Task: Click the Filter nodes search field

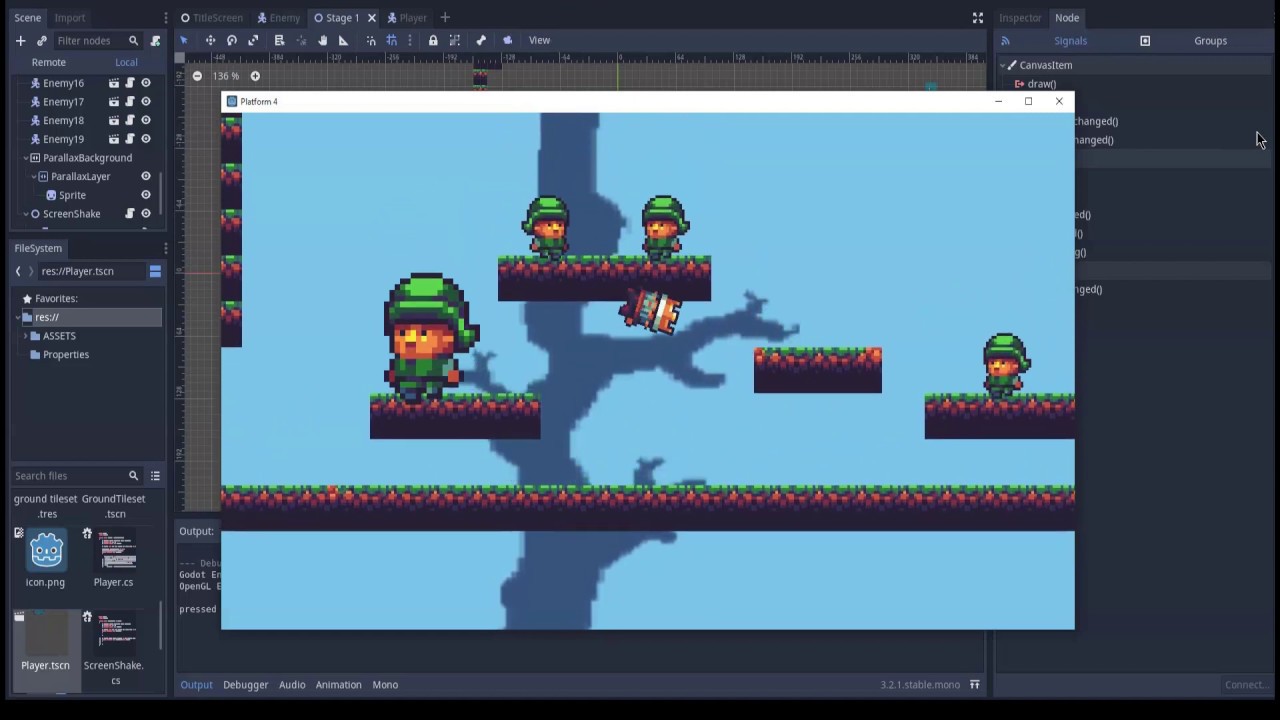Action: tap(97, 41)
